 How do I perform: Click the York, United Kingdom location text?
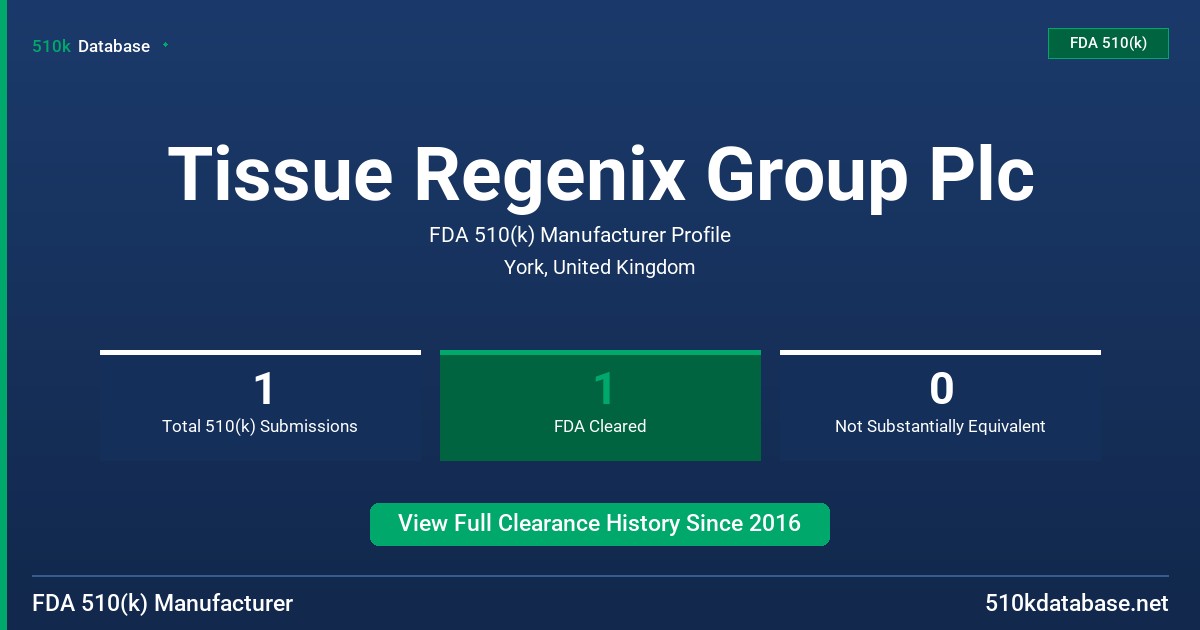[x=599, y=267]
